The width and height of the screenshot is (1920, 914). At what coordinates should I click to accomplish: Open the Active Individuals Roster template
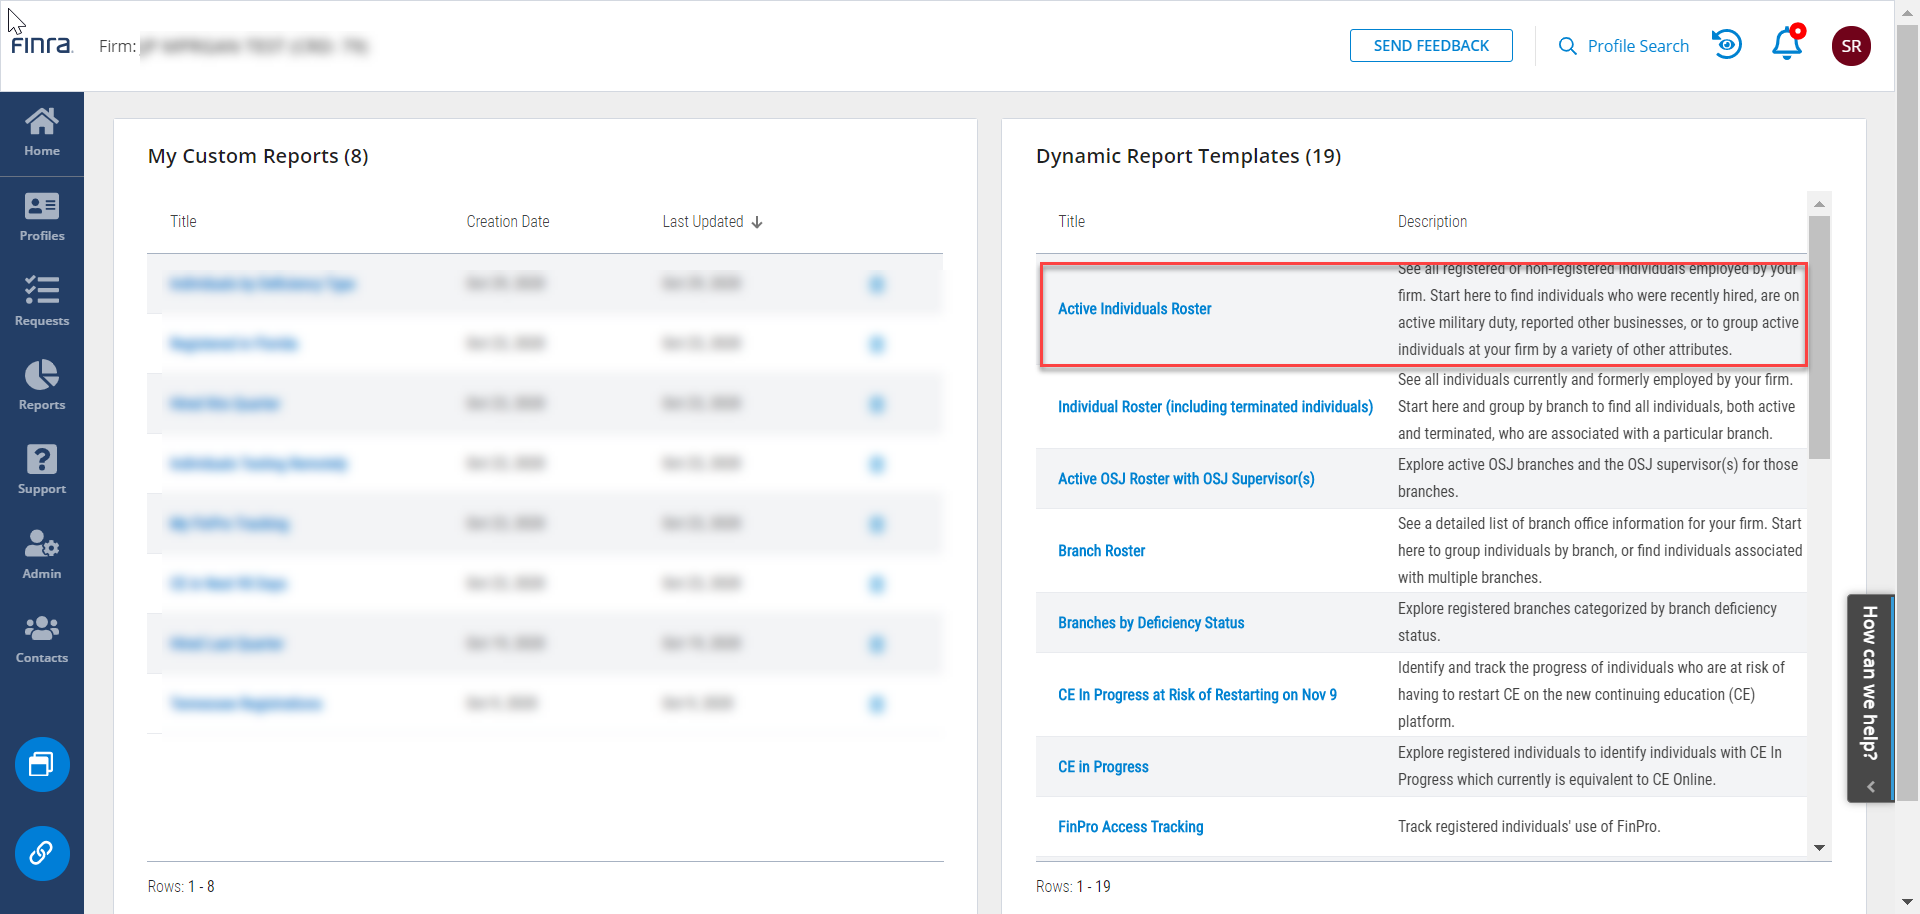click(x=1134, y=309)
